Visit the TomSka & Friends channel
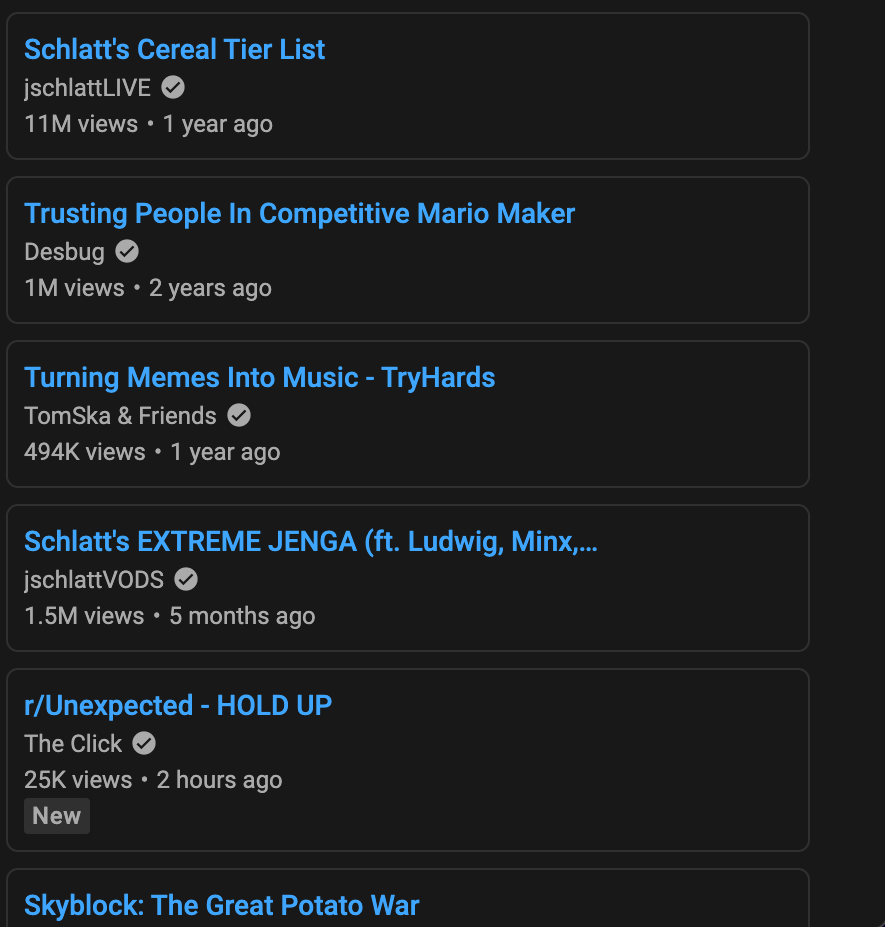Screen dimensions: 885x927 pos(120,416)
